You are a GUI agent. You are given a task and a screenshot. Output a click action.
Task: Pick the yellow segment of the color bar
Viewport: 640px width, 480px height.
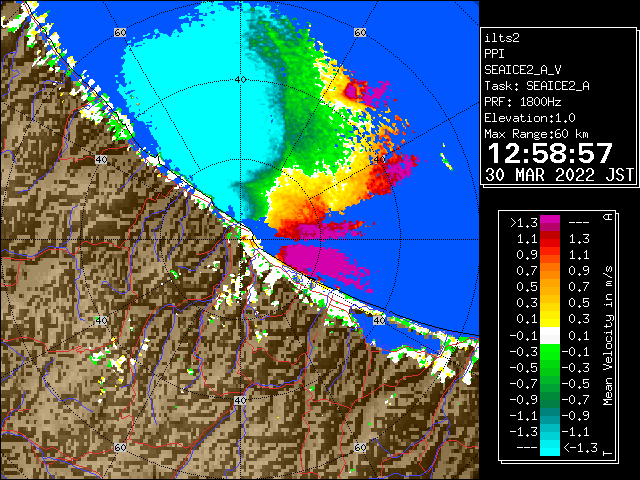(550, 319)
